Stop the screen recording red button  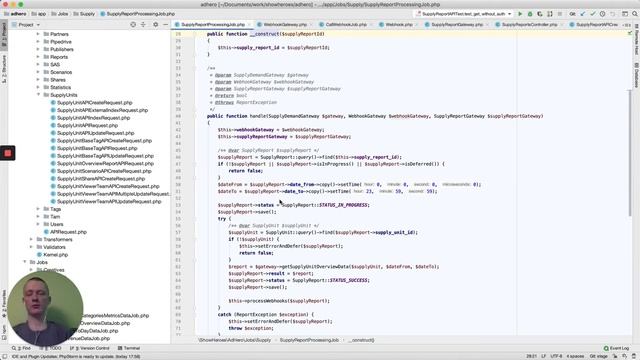(x=8, y=153)
